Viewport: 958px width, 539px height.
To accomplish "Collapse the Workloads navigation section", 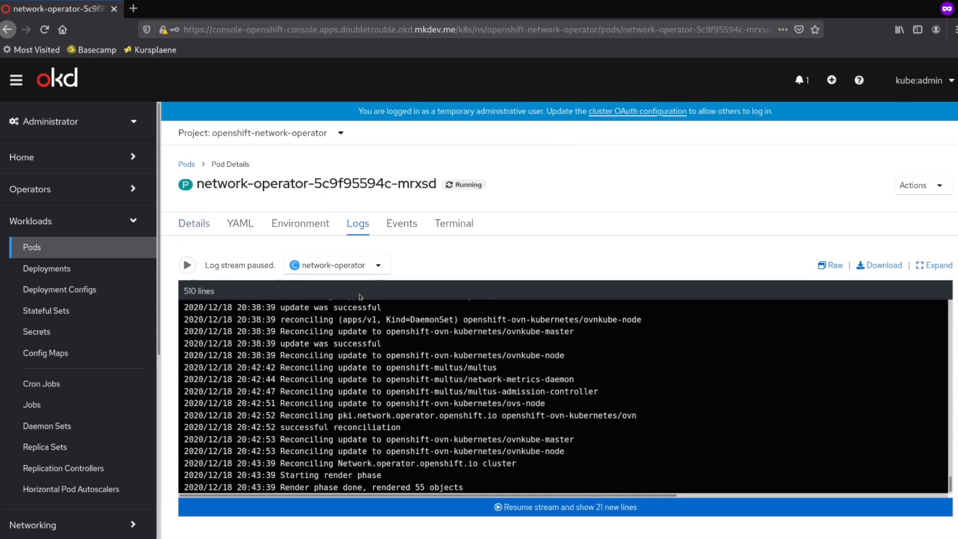I will pyautogui.click(x=73, y=221).
